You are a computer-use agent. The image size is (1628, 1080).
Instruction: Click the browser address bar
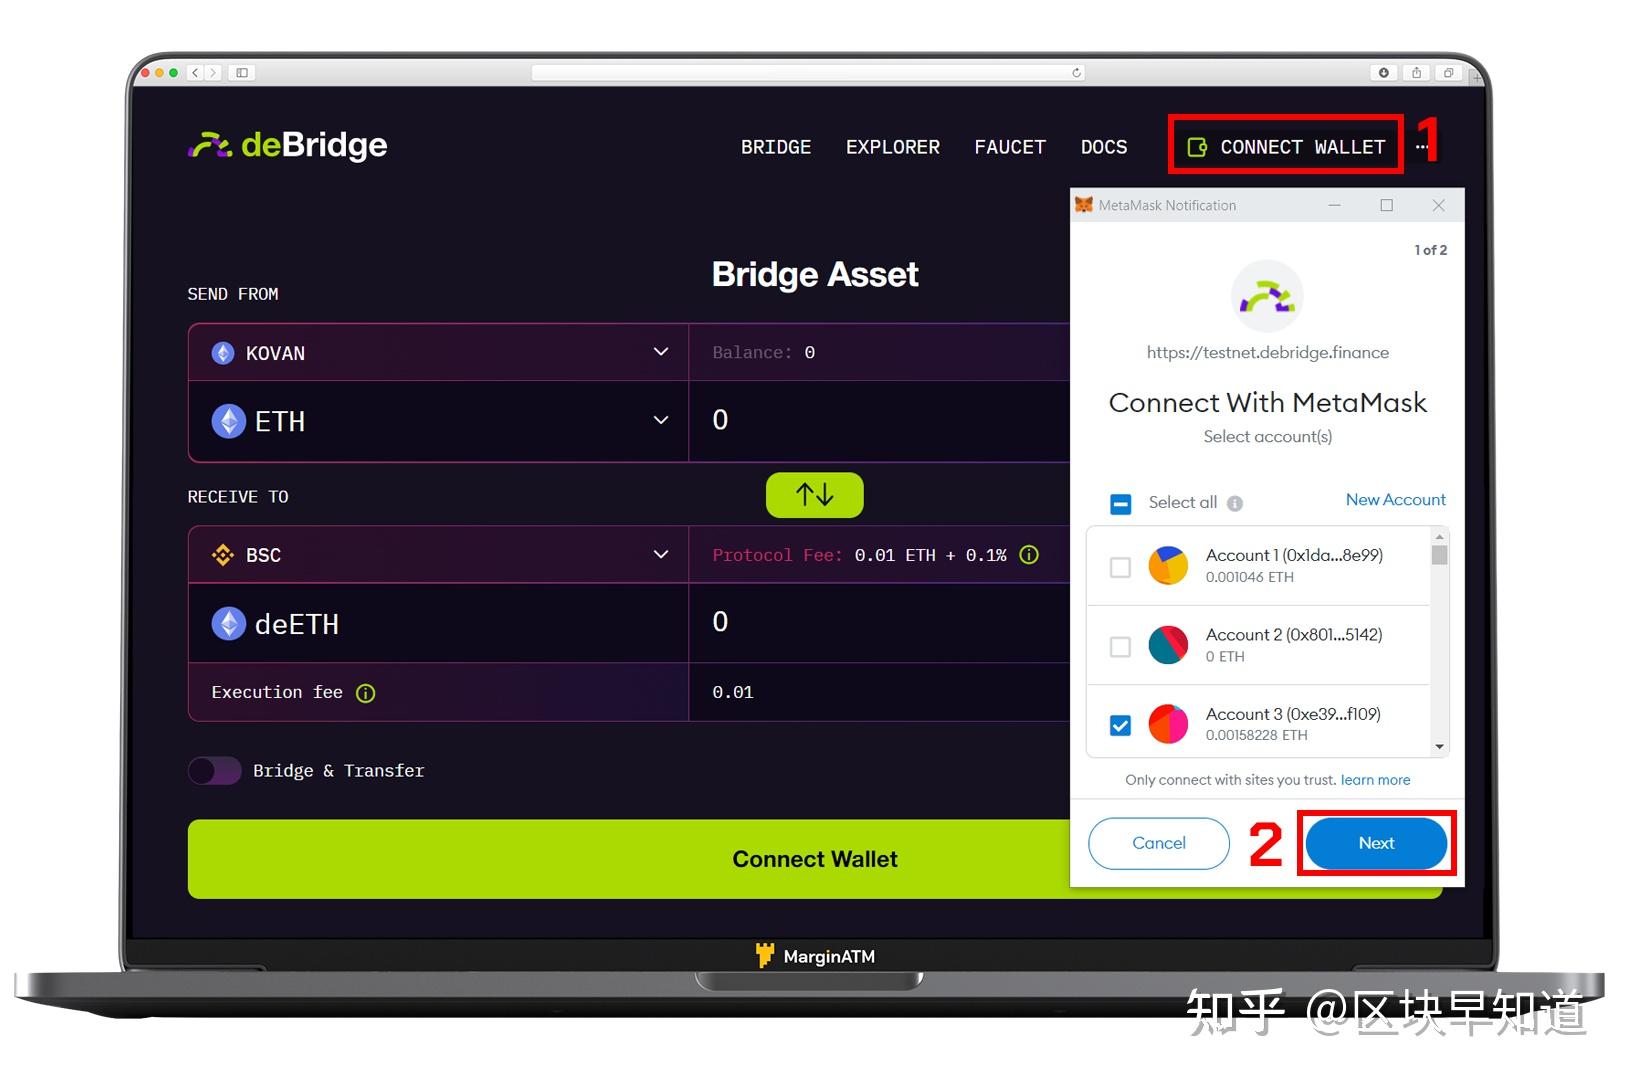click(808, 73)
